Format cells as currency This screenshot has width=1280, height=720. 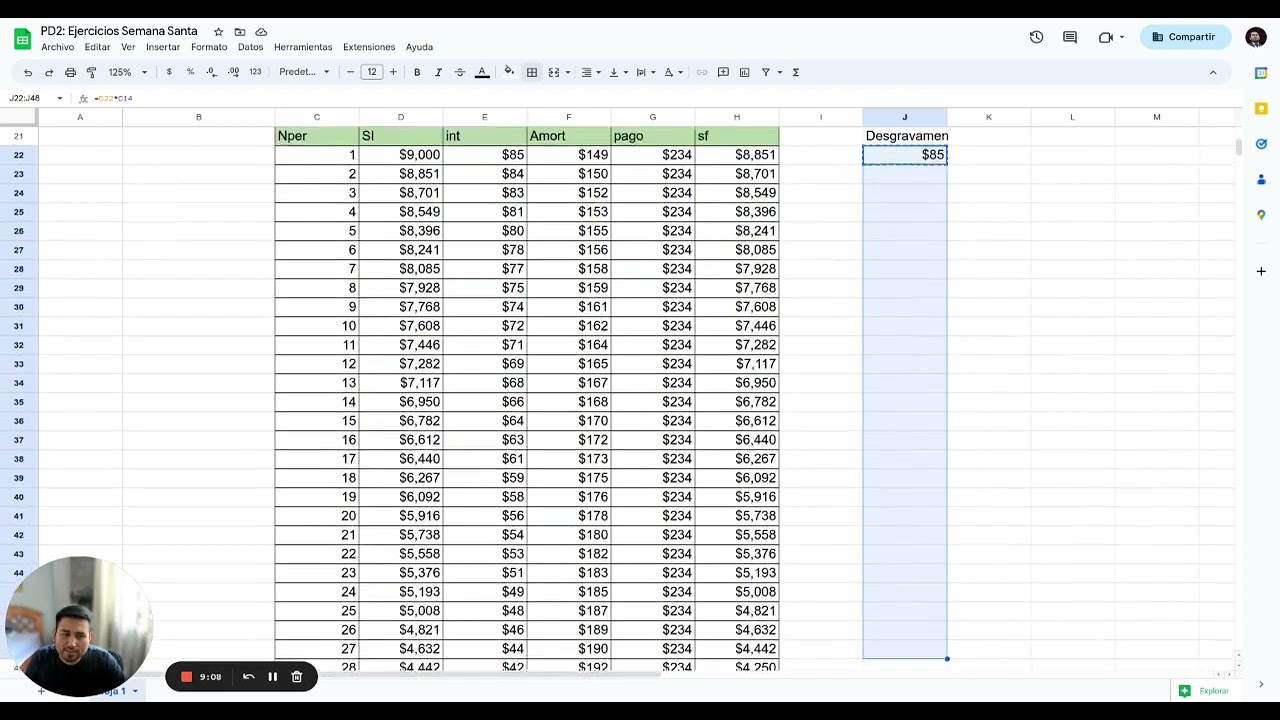169,72
